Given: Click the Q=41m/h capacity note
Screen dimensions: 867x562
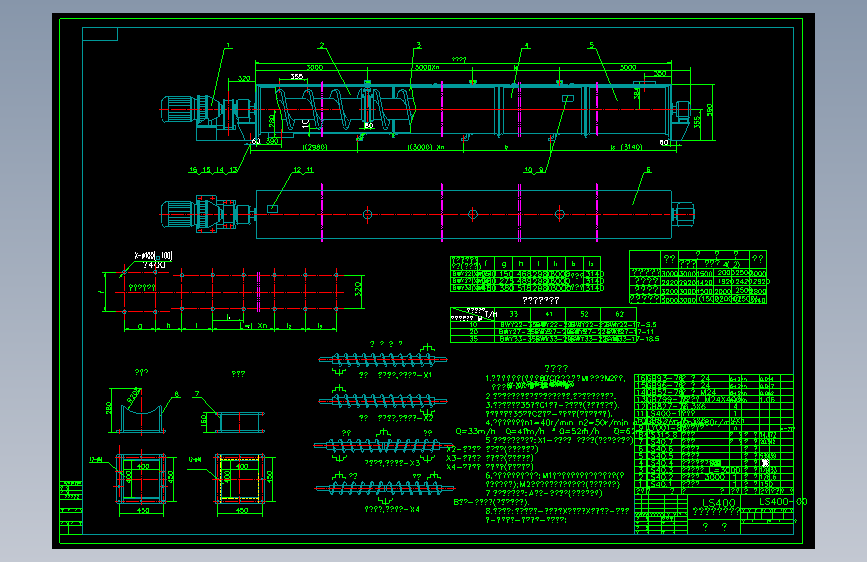Looking at the screenshot, I should pyautogui.click(x=524, y=431).
